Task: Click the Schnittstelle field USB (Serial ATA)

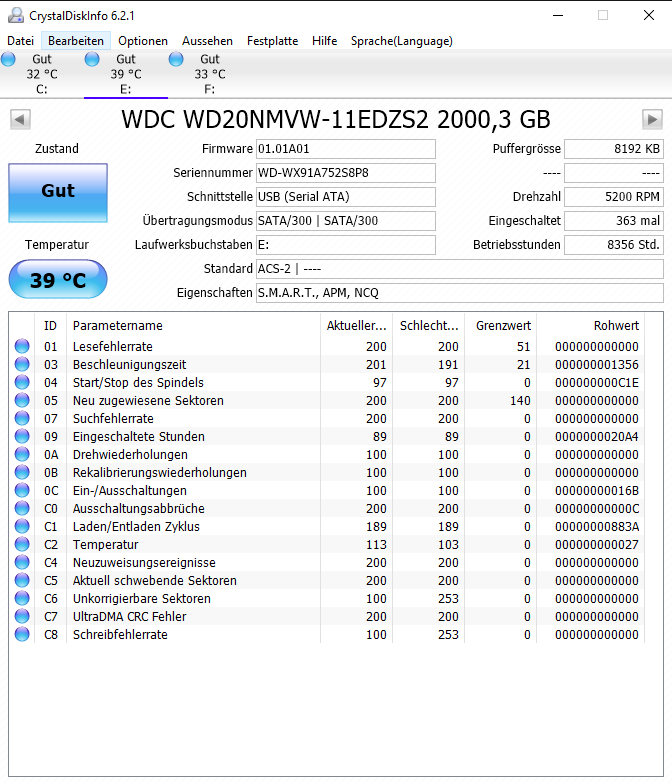Action: 345,197
